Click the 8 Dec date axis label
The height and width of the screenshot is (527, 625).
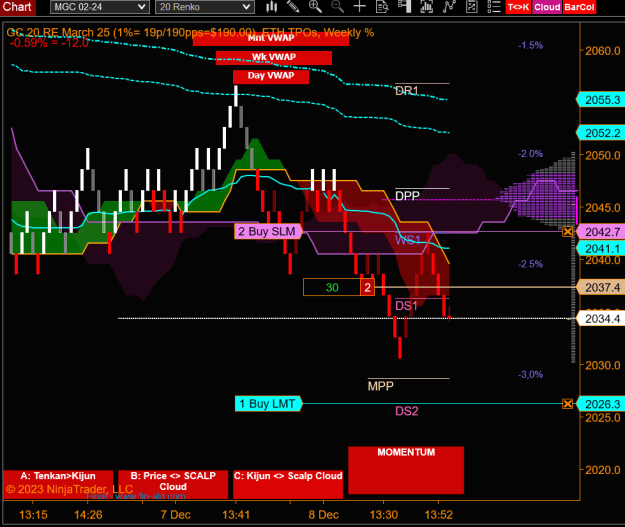[324, 515]
